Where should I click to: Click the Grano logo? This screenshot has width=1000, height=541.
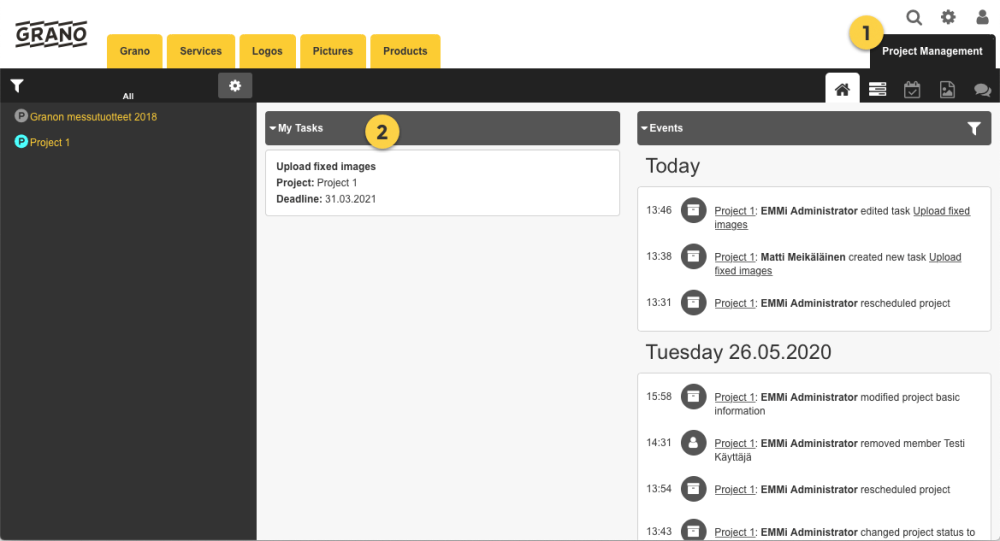(x=51, y=34)
